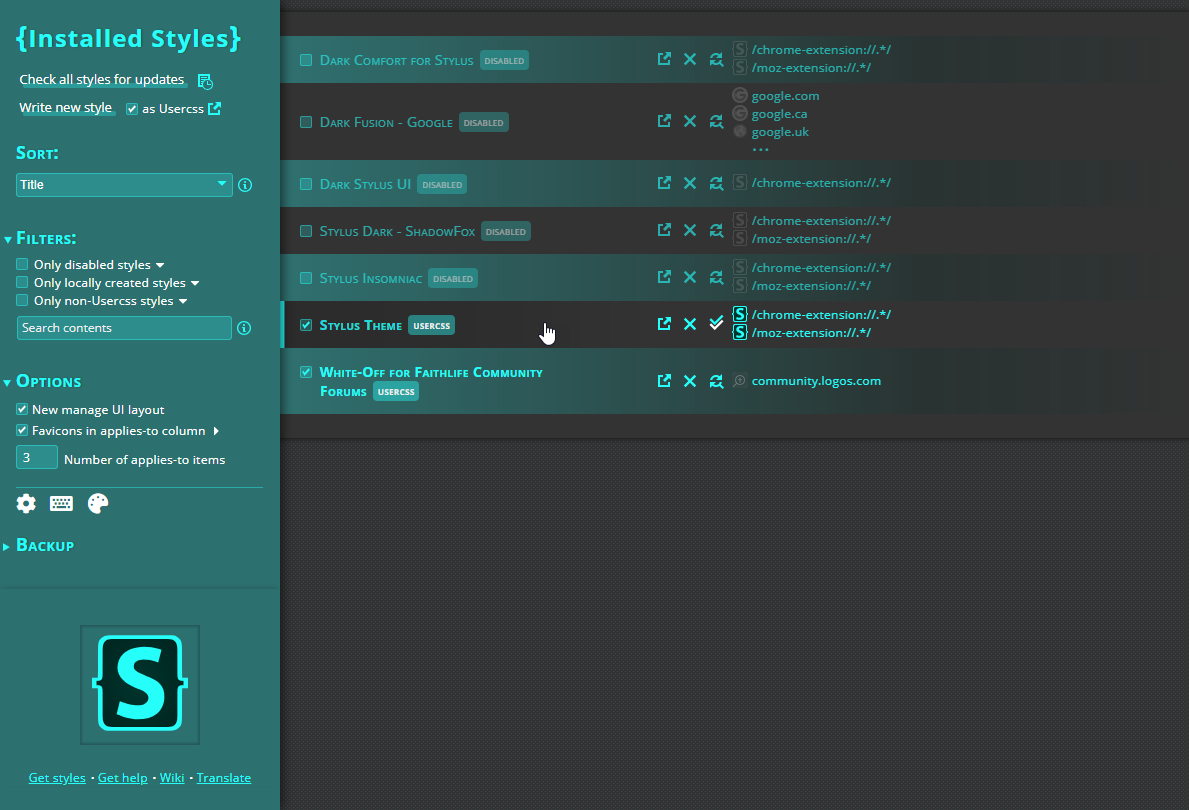Open dropdown arrow for 'Only non-Usercss styles'

183,302
